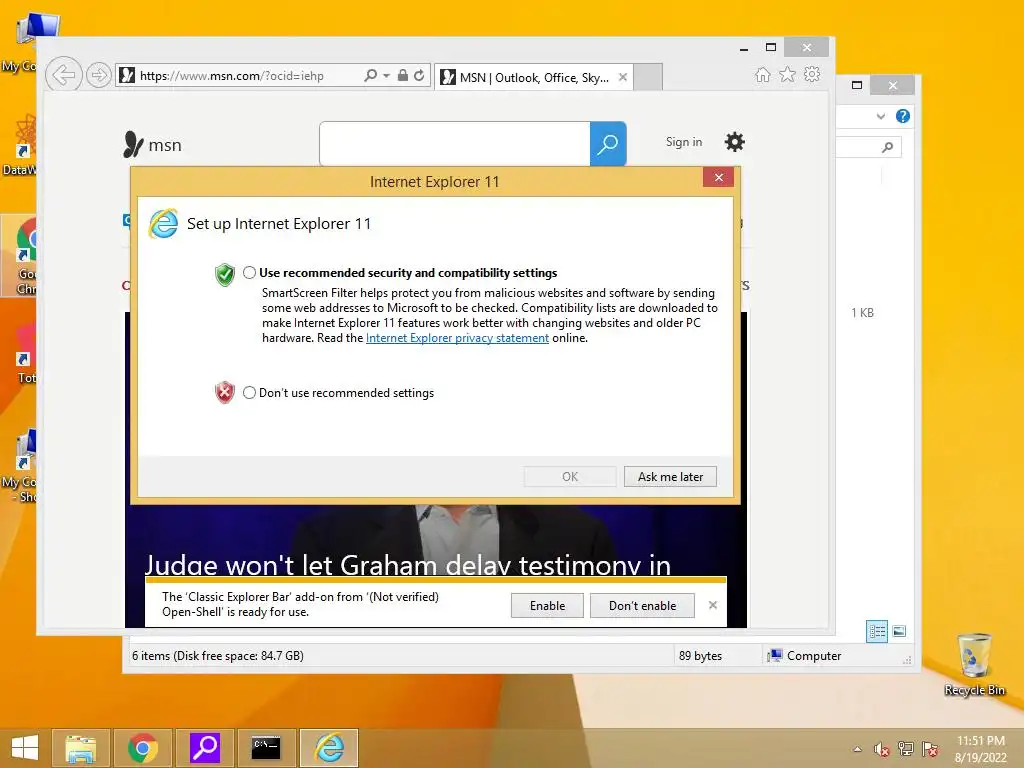Click the IE Home icon
The image size is (1024, 768).
pyautogui.click(x=762, y=74)
